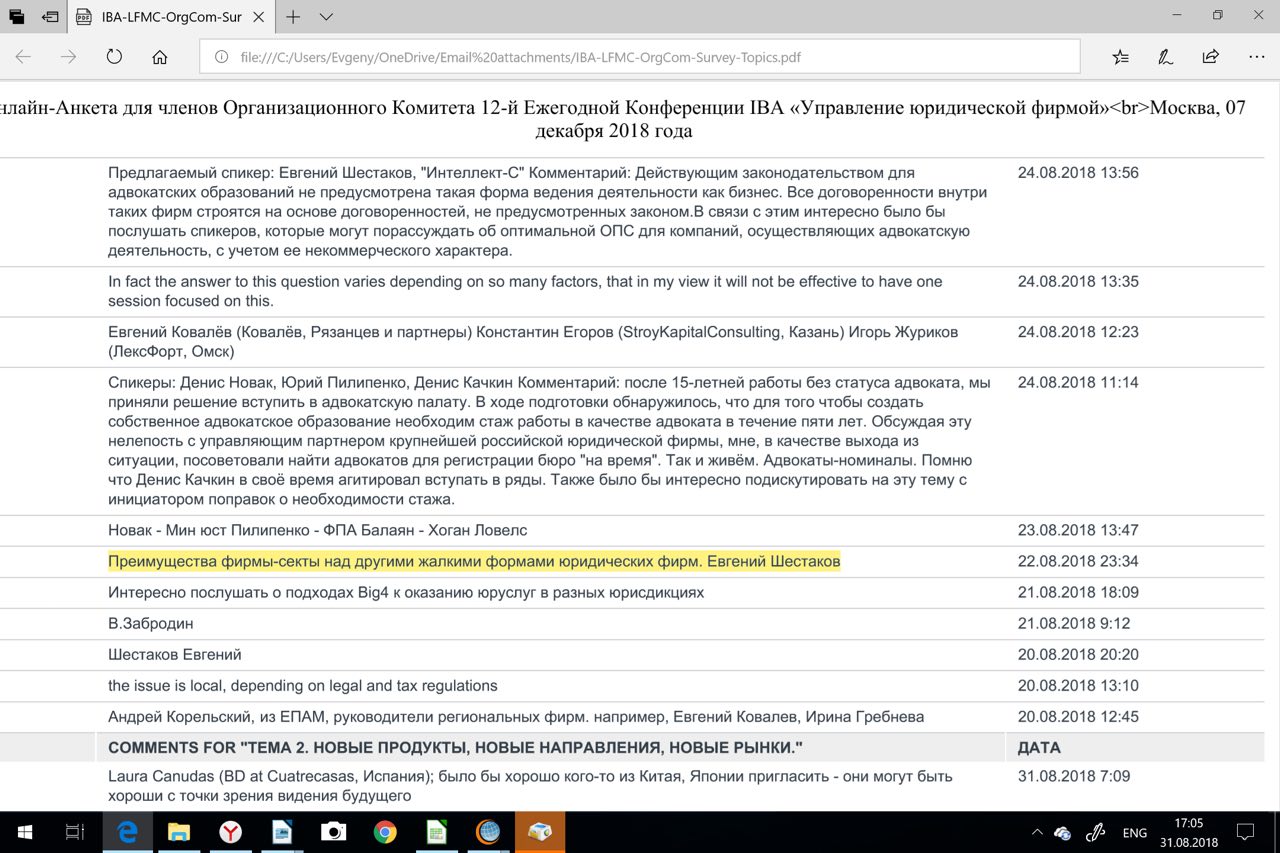
Task: Select the comment "В.Забродин"
Action: [x=151, y=623]
